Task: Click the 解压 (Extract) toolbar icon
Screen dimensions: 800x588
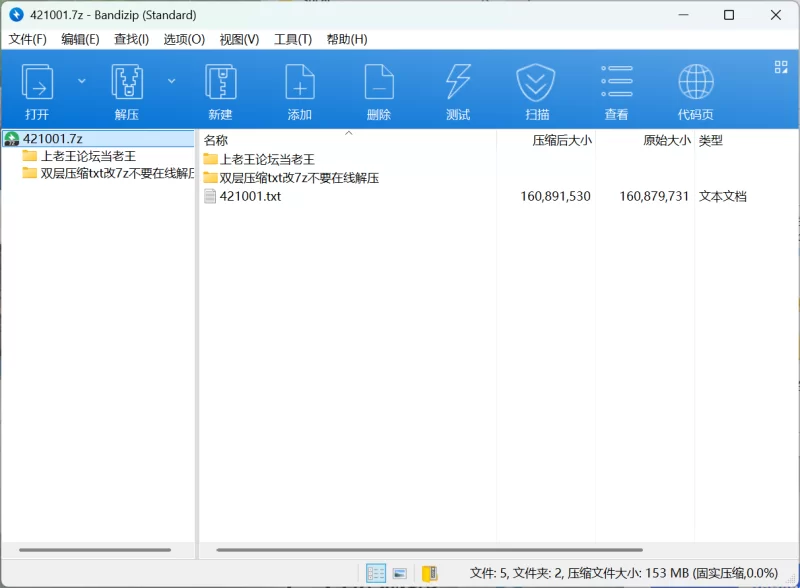Action: (x=127, y=90)
